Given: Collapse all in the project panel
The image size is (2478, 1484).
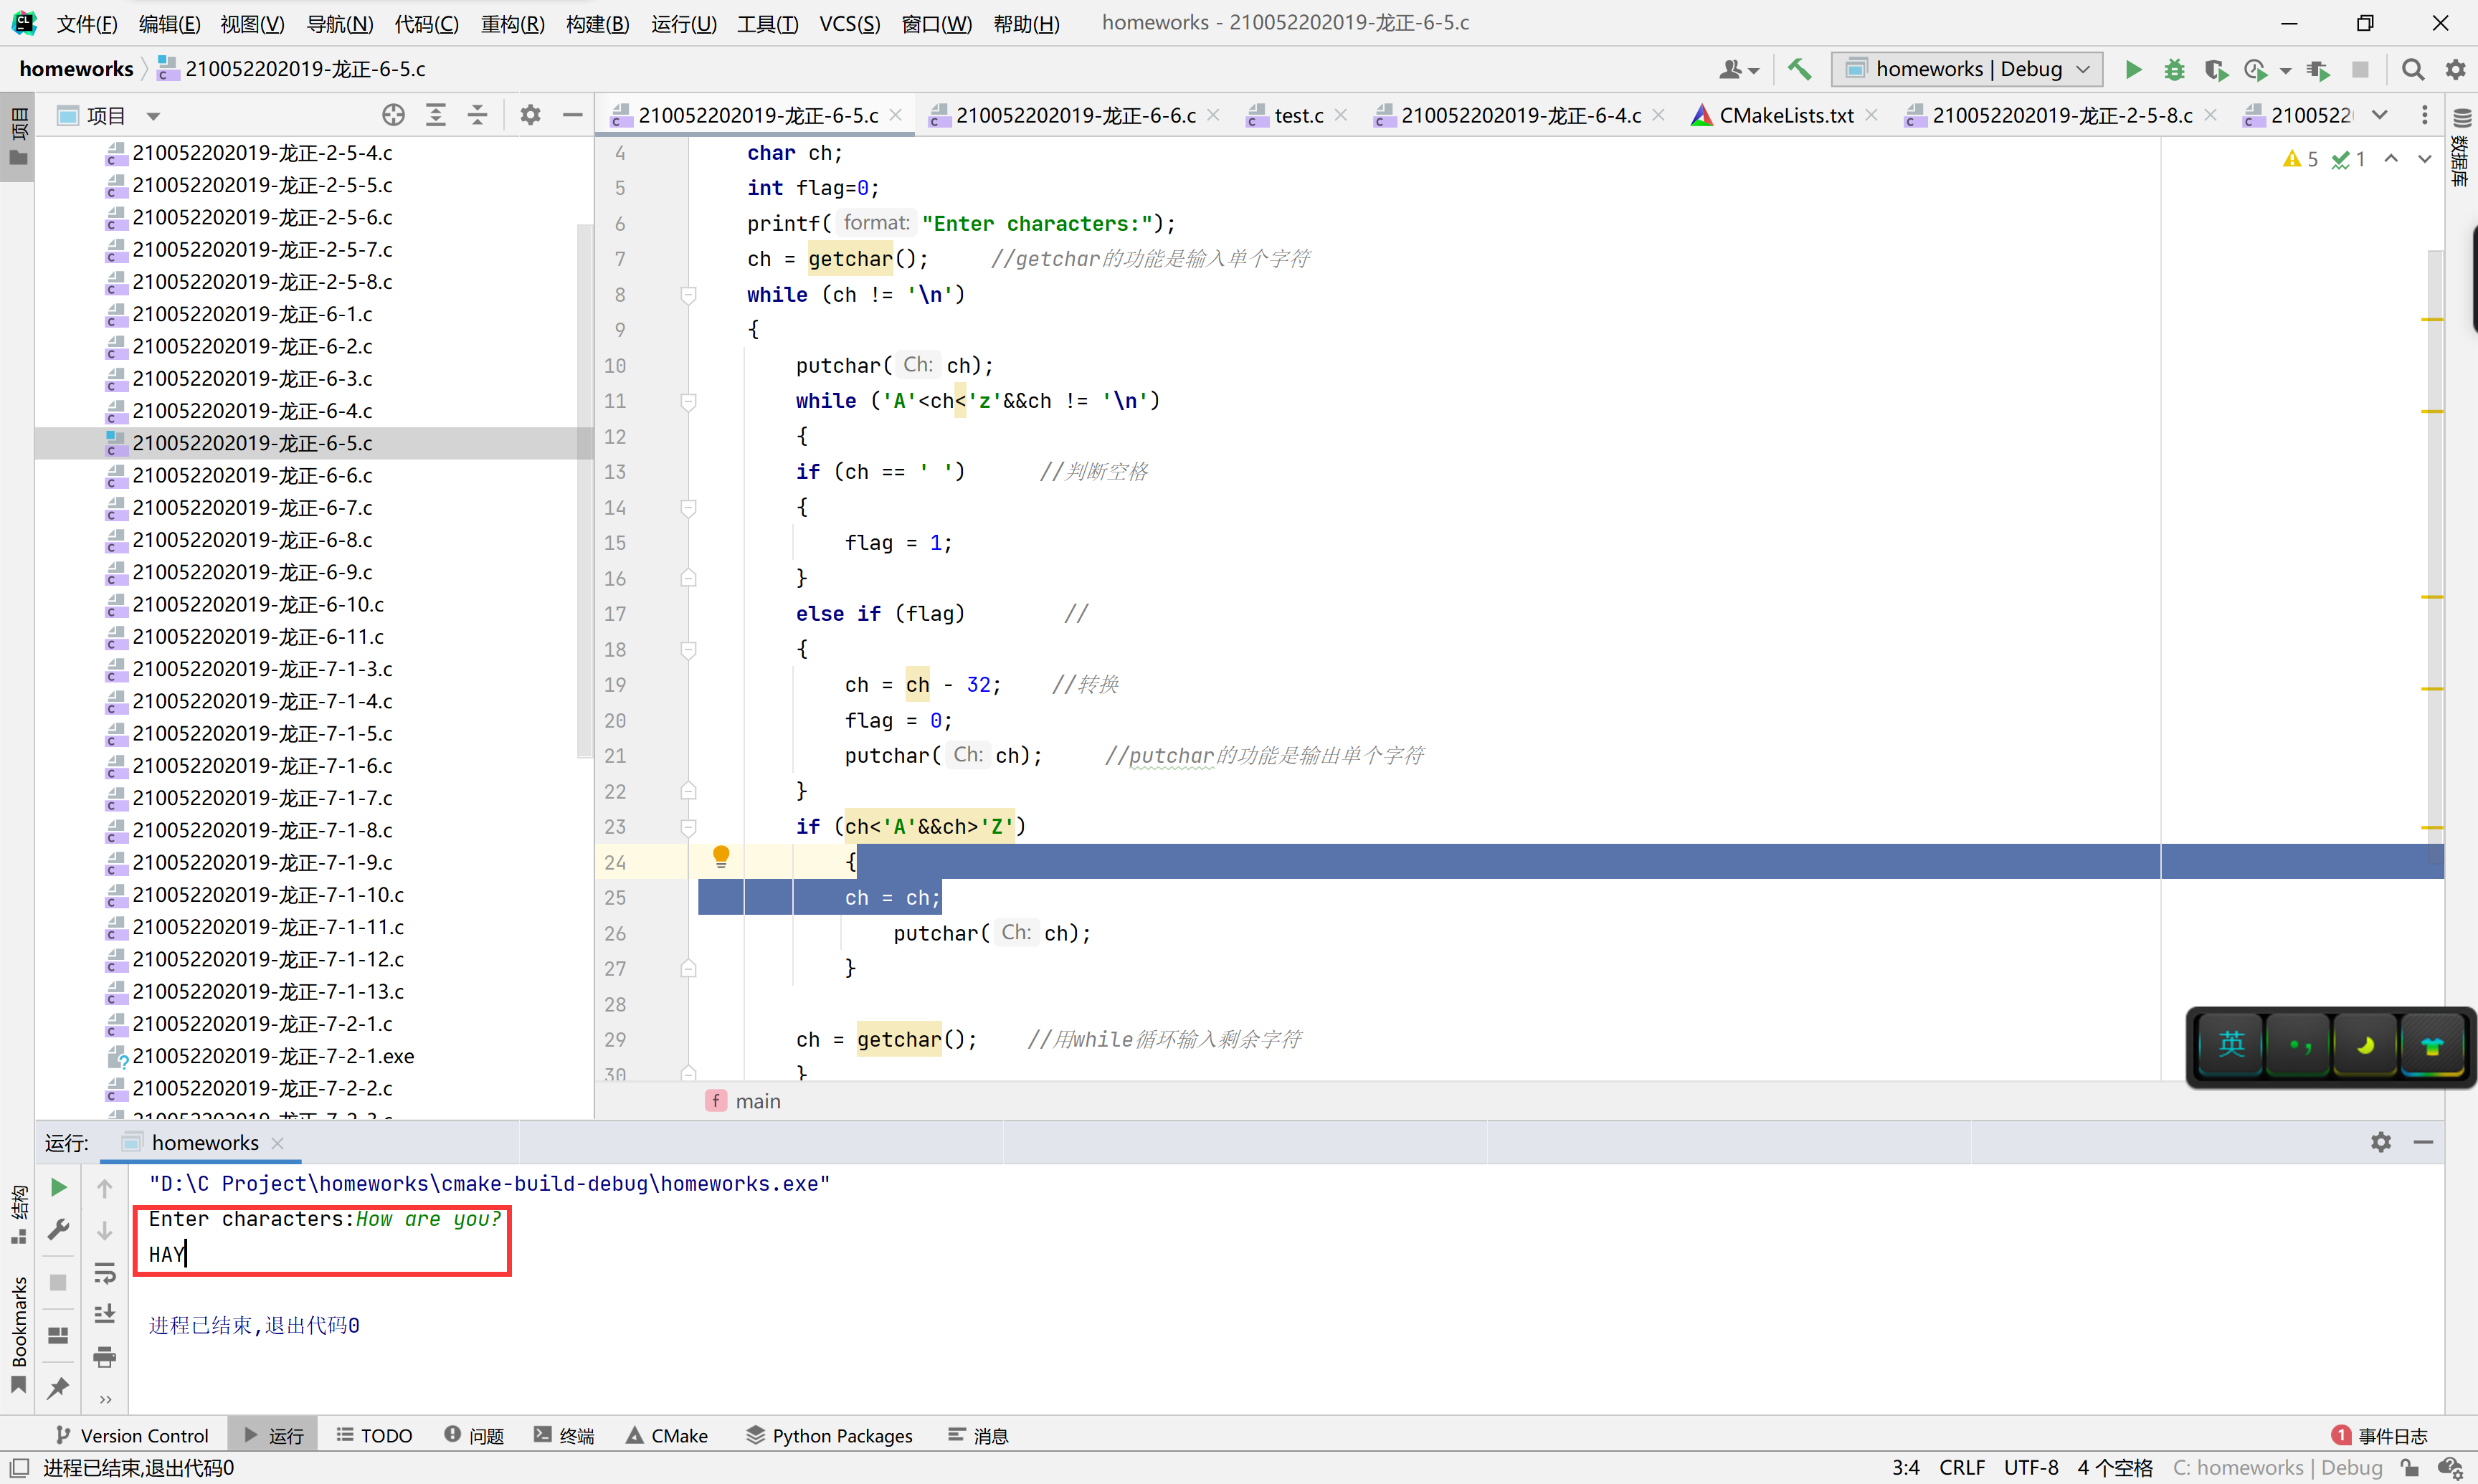Looking at the screenshot, I should (x=477, y=115).
